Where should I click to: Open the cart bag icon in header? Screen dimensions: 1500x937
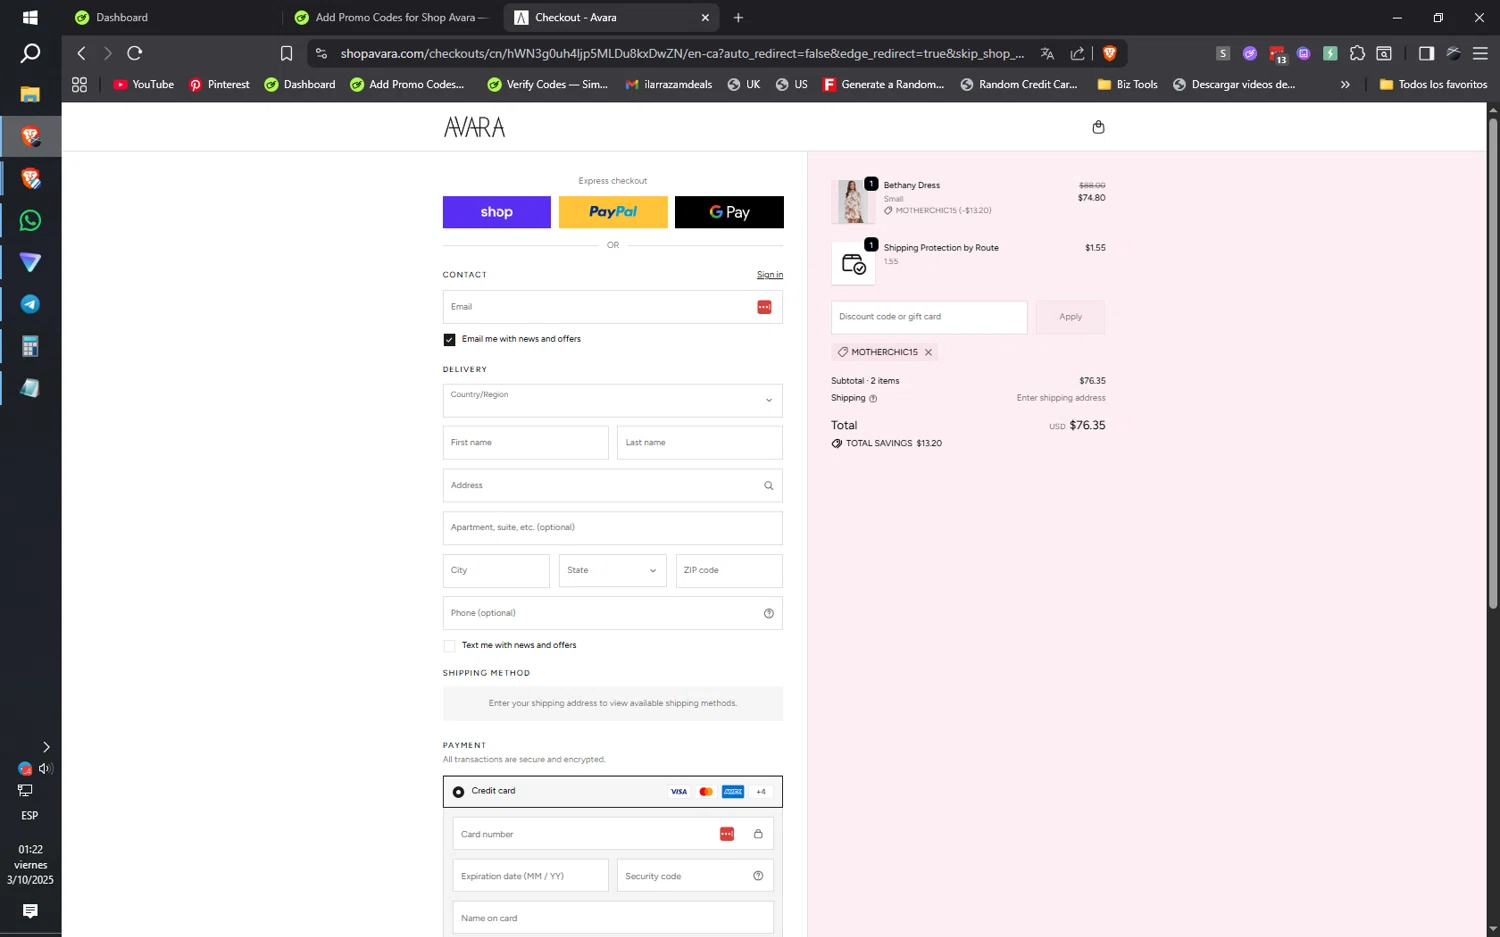coord(1098,127)
